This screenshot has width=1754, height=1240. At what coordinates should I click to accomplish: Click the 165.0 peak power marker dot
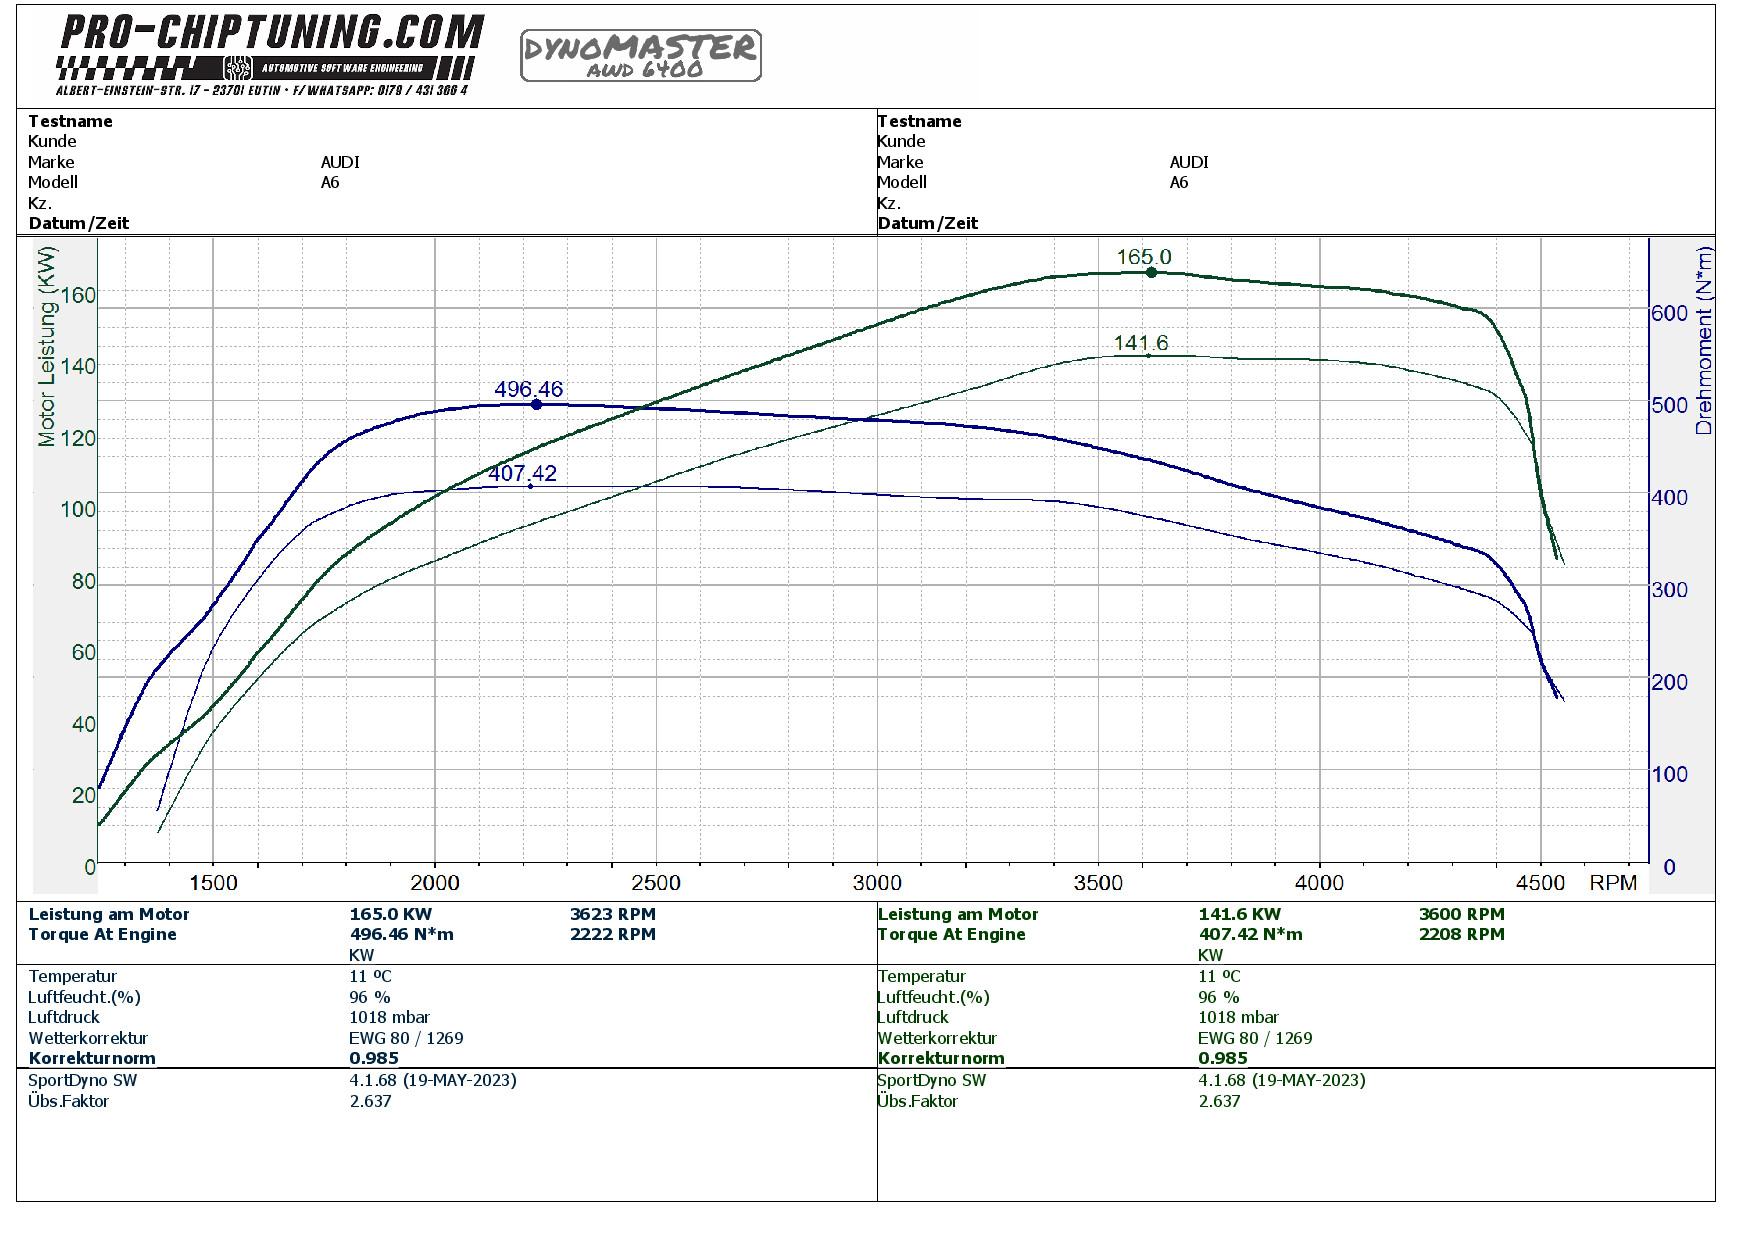point(1151,272)
